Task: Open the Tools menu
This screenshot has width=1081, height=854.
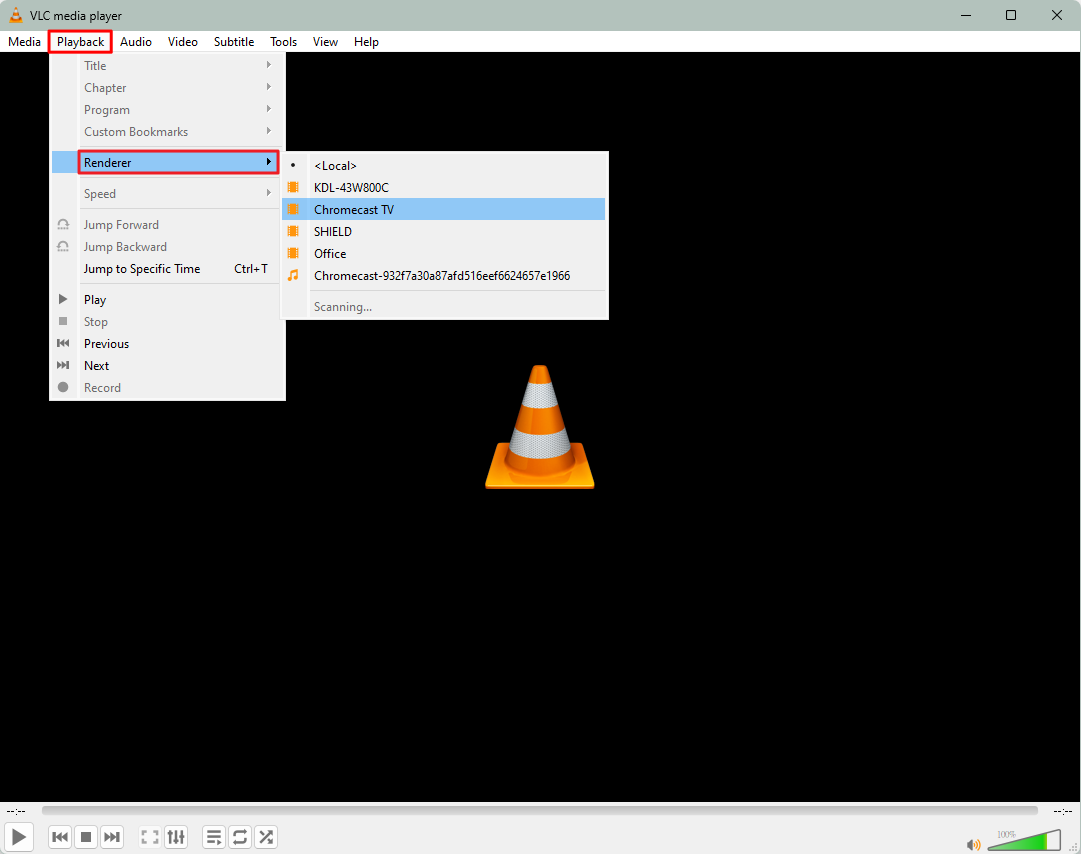Action: click(x=283, y=42)
